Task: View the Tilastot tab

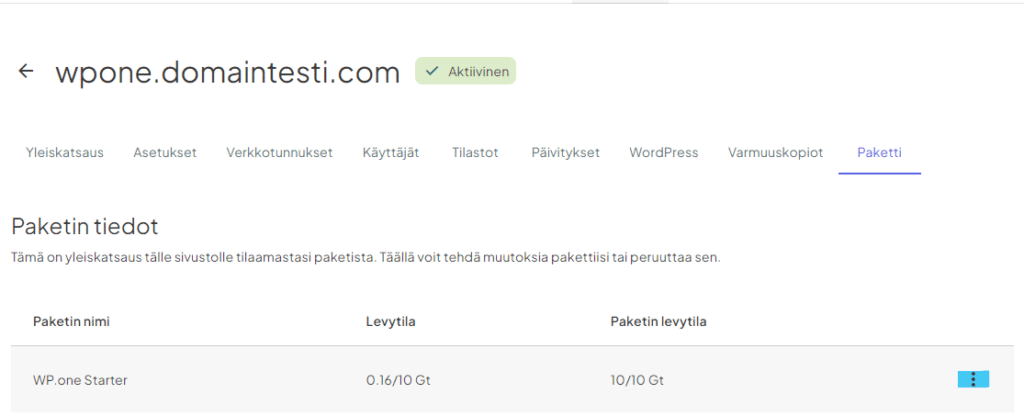Action: point(475,153)
